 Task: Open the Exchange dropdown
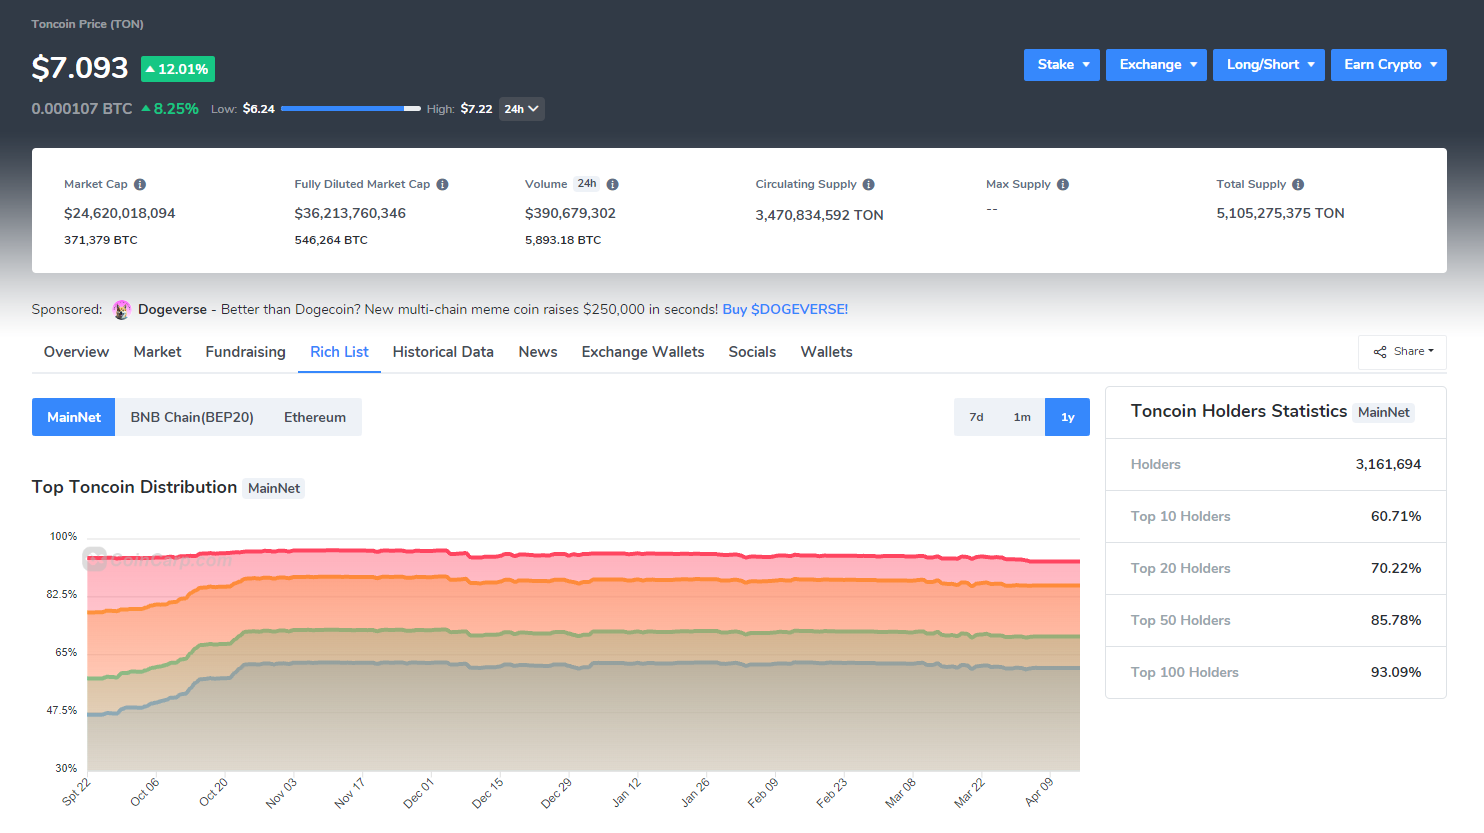click(1156, 65)
